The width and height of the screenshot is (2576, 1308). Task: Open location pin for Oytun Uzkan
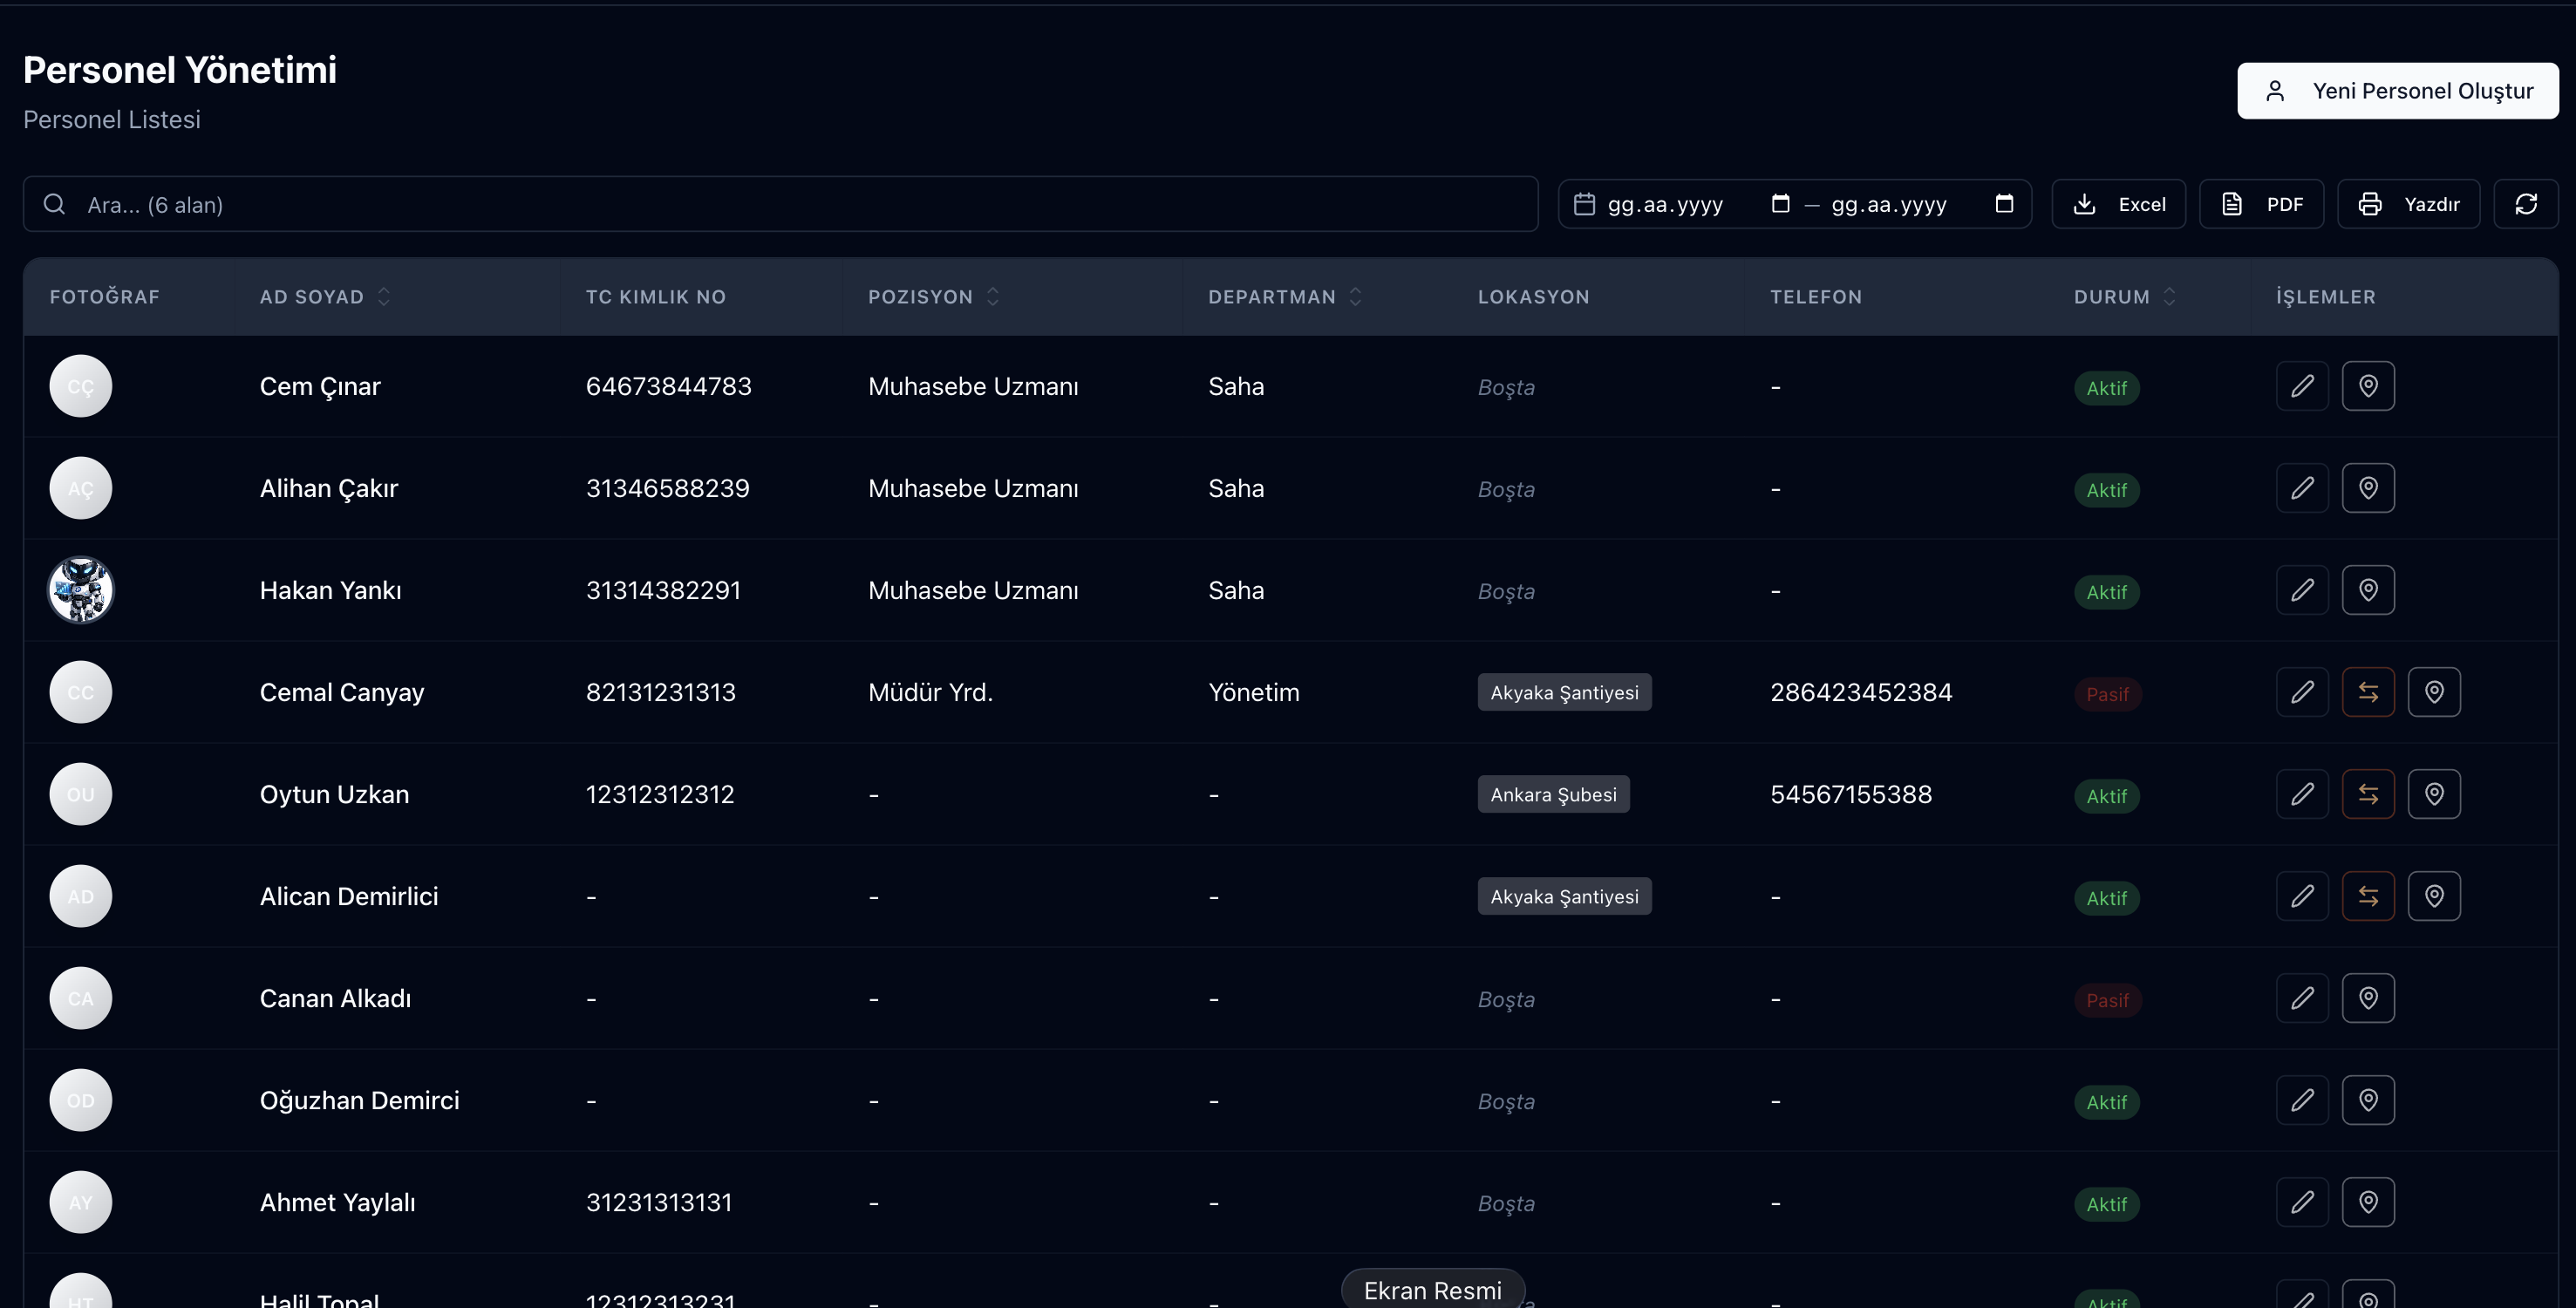pos(2434,794)
